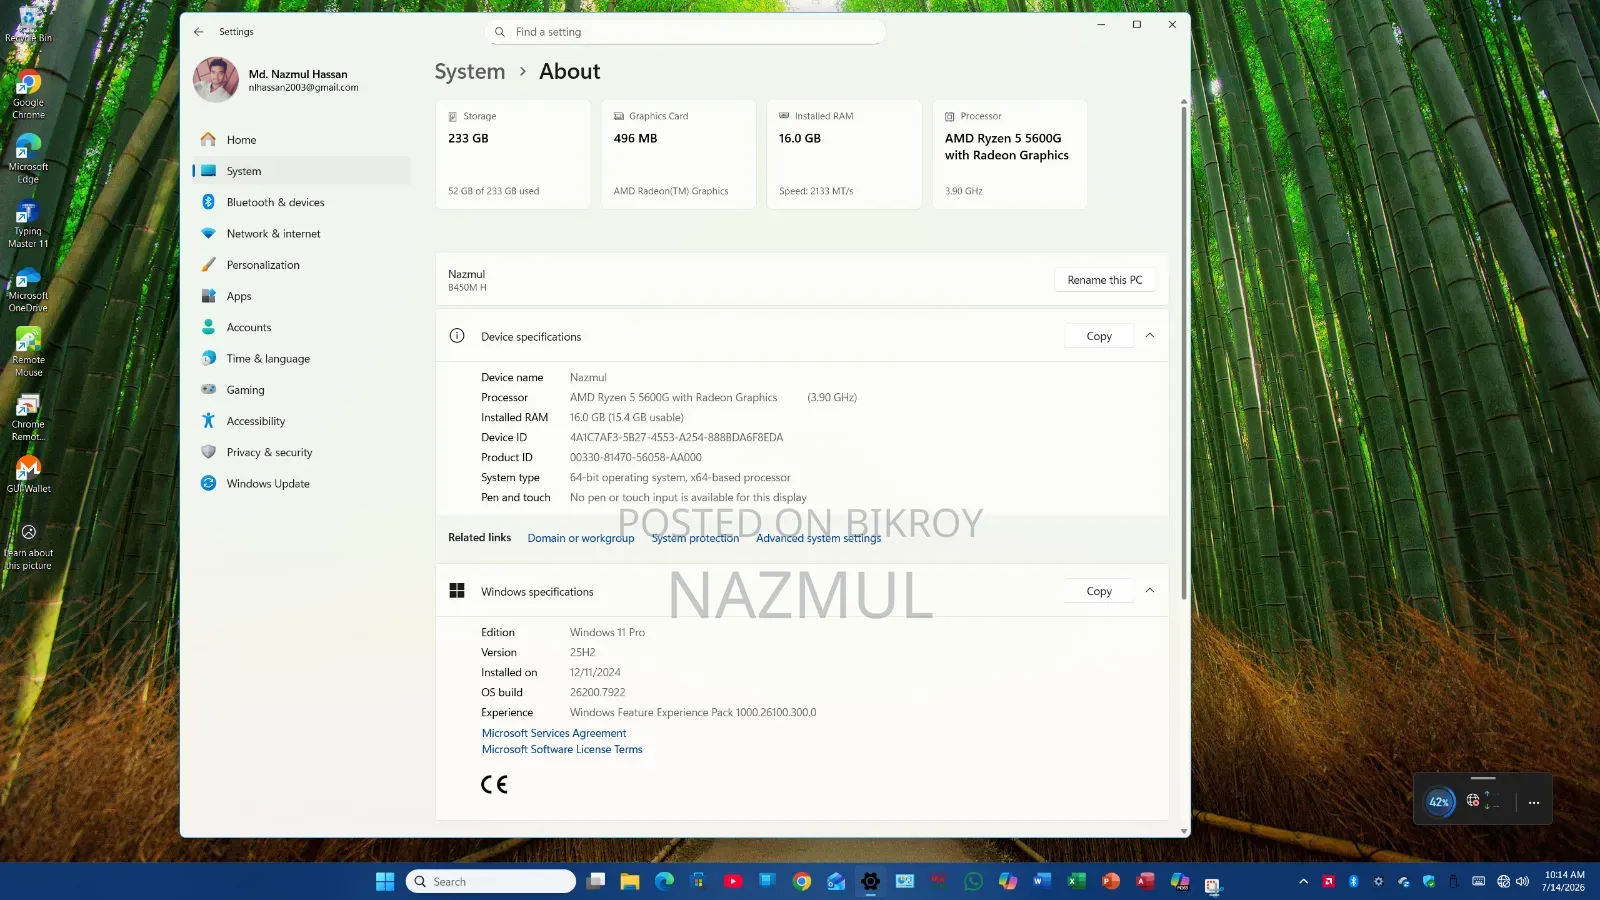Image resolution: width=1600 pixels, height=900 pixels.
Task: Open Domain or workgroup link
Action: [x=581, y=538]
